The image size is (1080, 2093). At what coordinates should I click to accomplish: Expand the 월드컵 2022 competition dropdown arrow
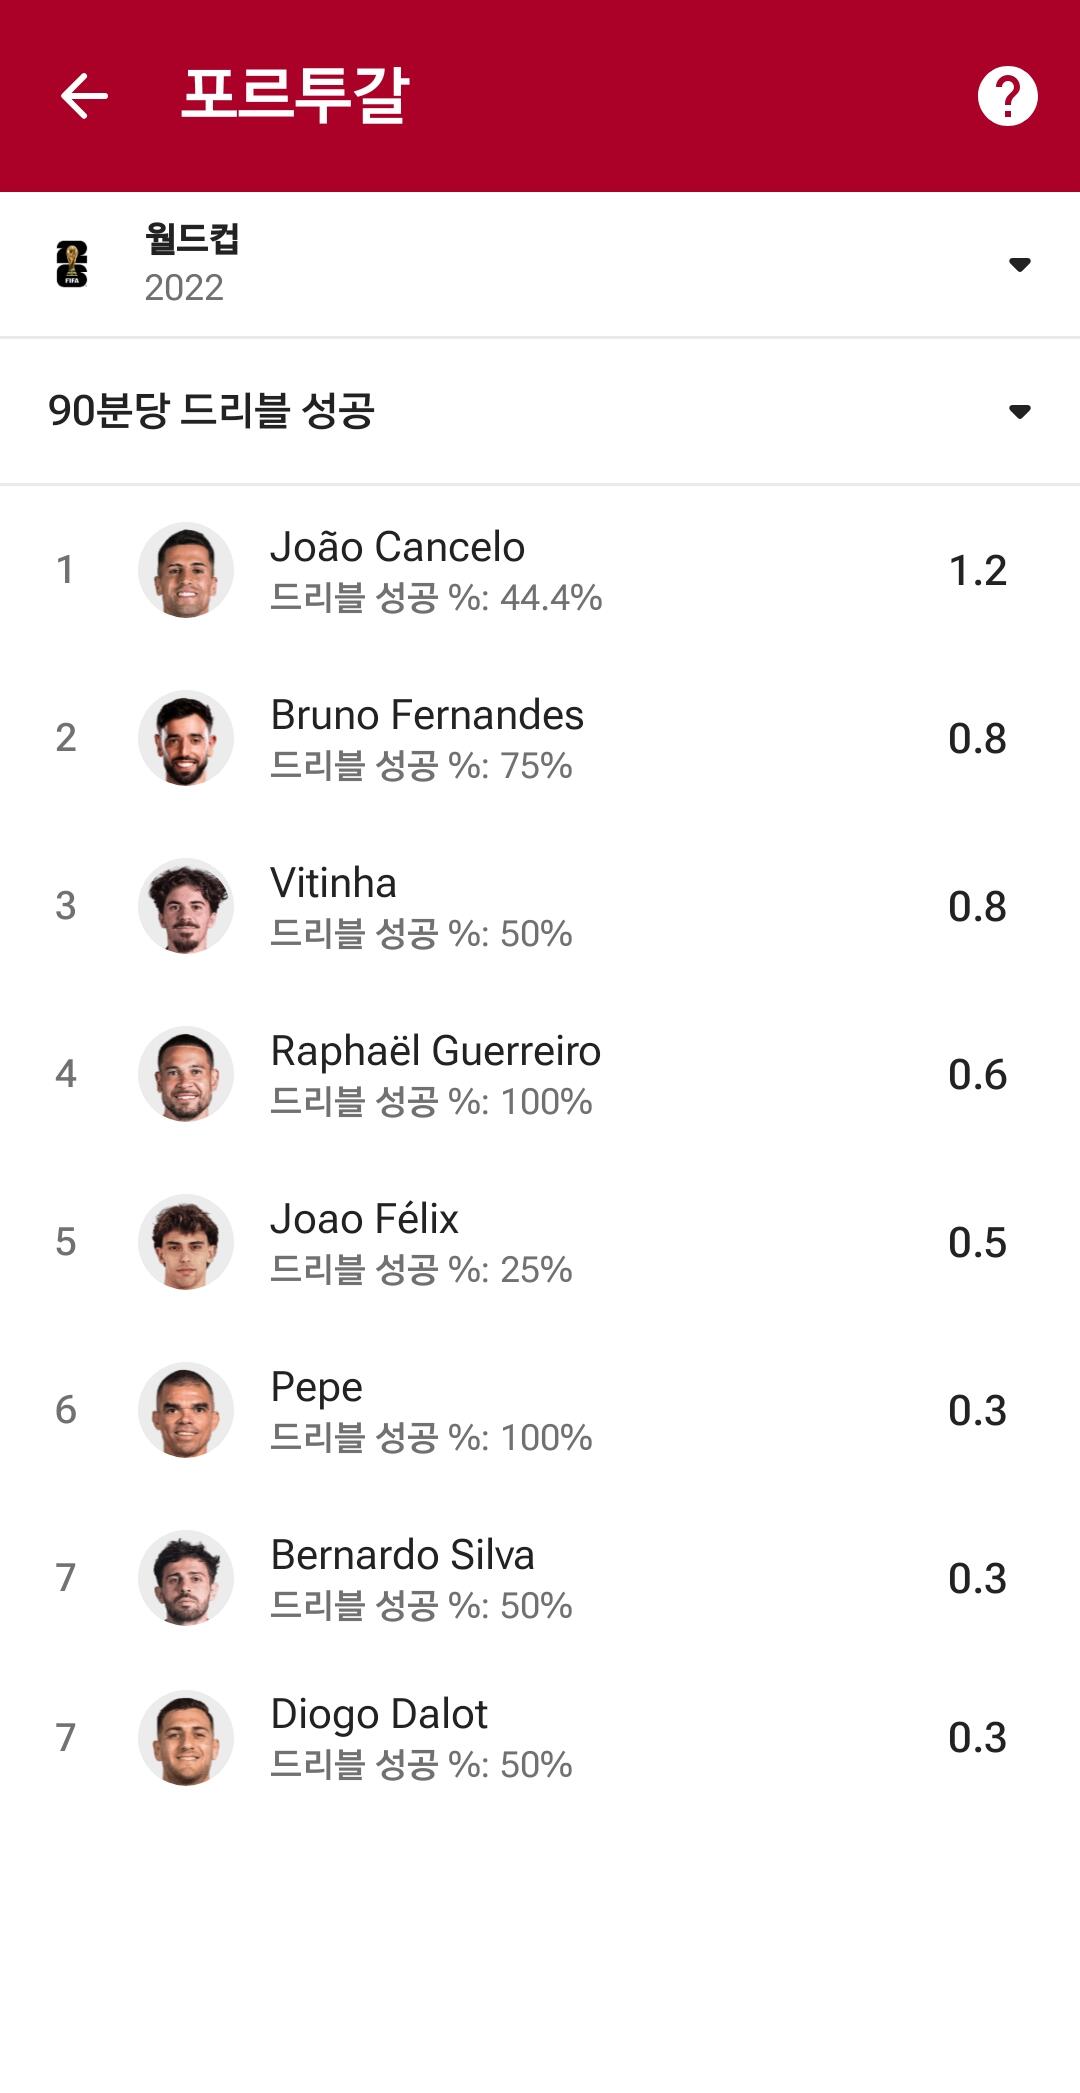1020,265
